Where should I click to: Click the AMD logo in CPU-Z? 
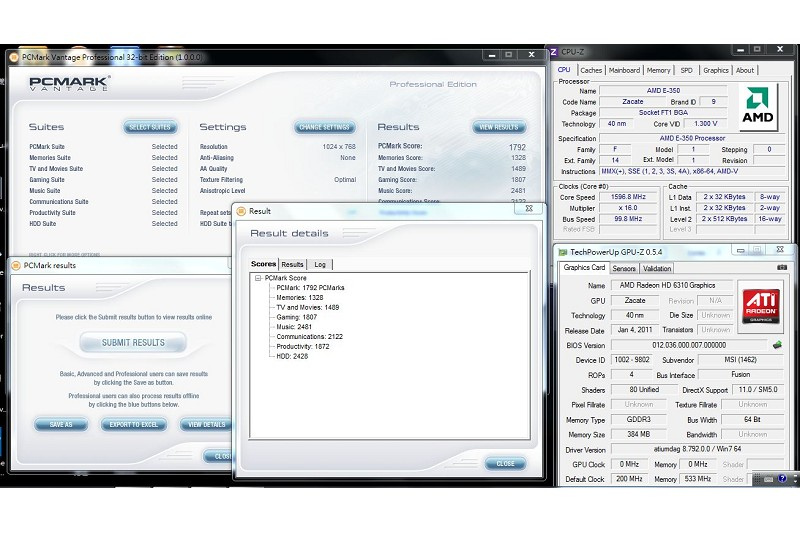point(758,106)
